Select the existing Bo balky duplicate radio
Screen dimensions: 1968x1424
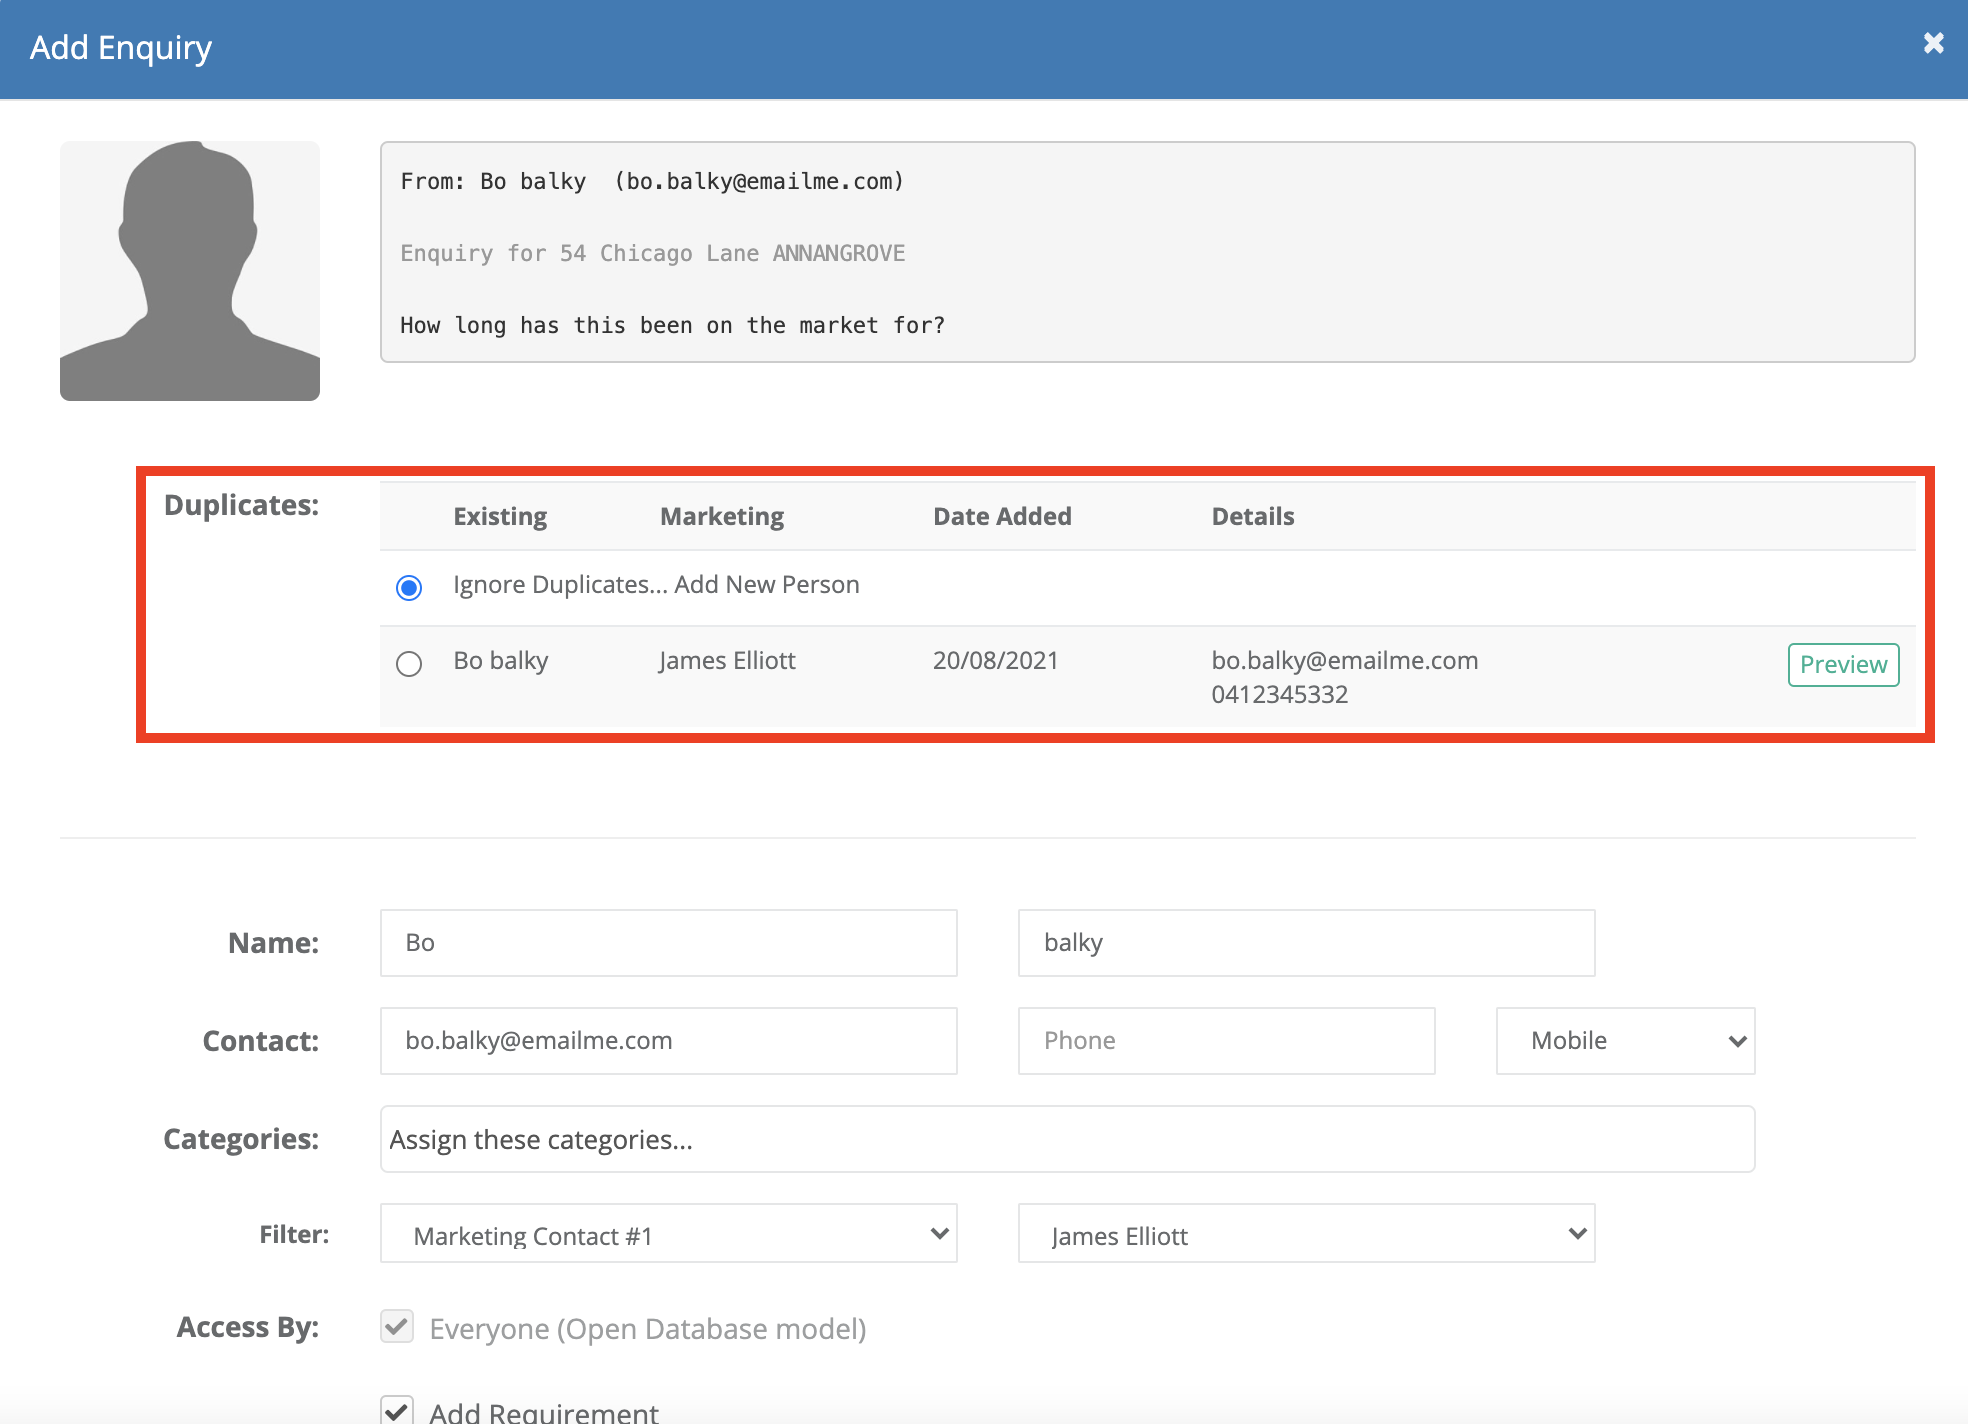tap(409, 664)
